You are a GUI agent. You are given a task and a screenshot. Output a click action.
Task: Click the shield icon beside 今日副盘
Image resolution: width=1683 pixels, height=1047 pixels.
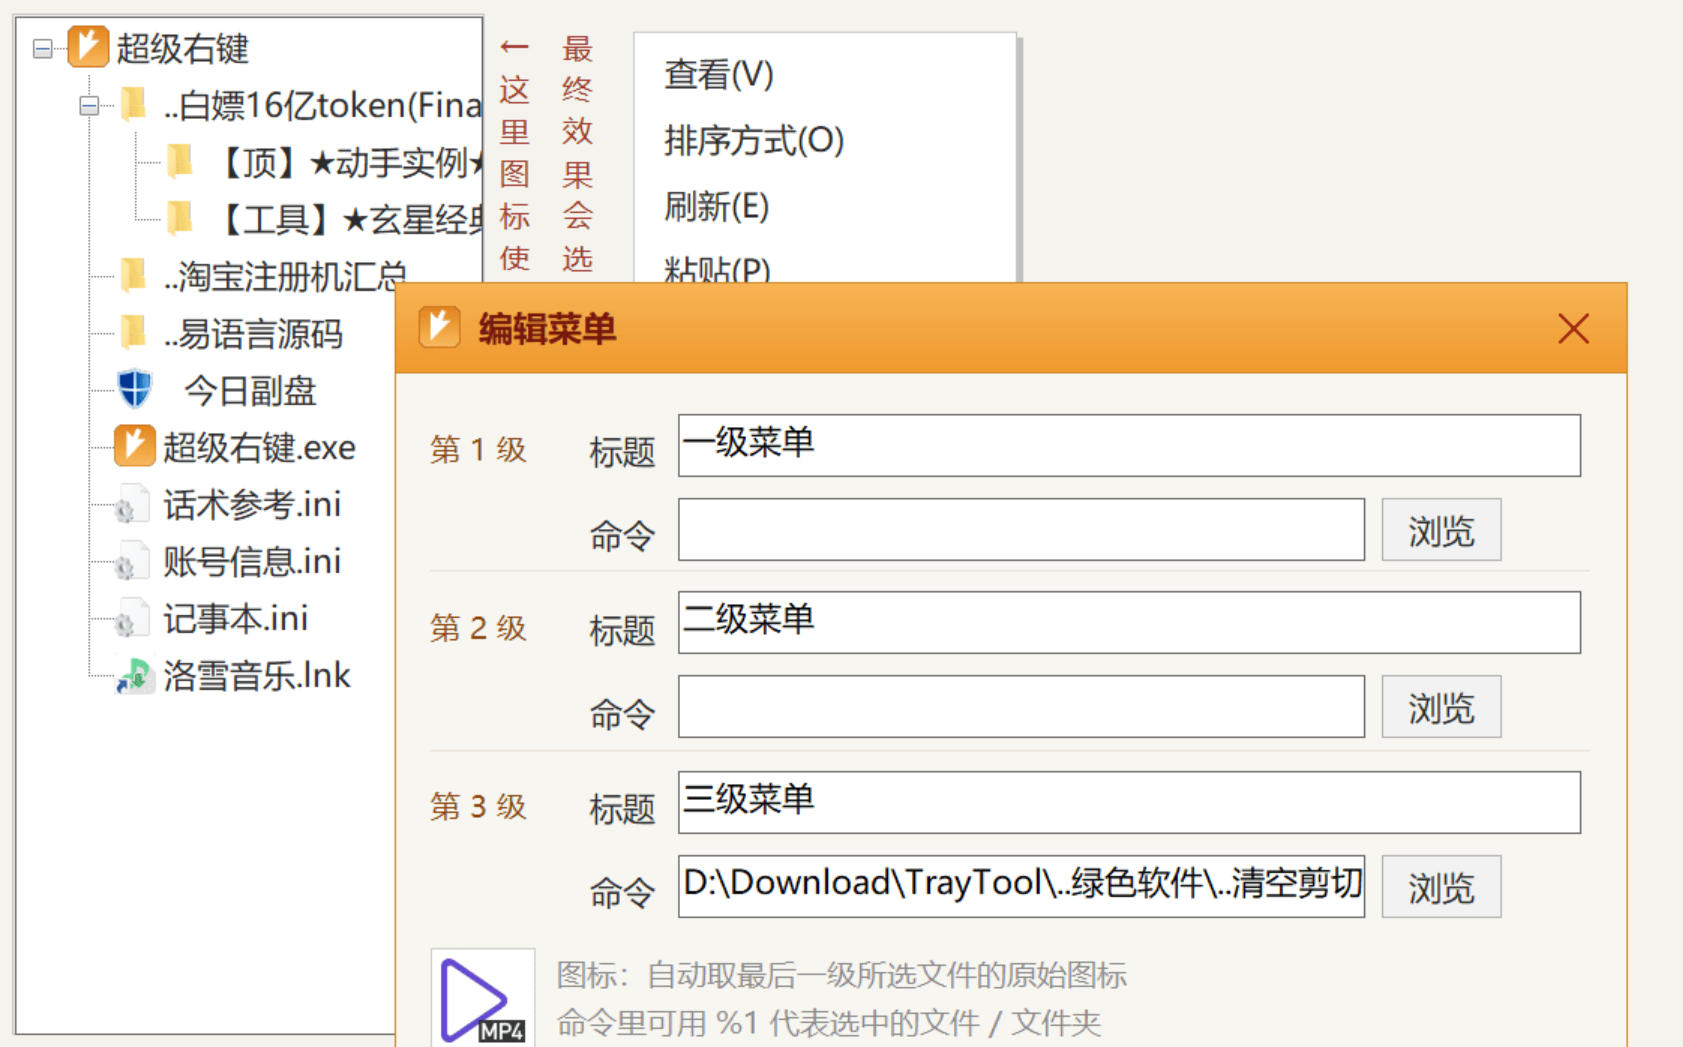(135, 389)
